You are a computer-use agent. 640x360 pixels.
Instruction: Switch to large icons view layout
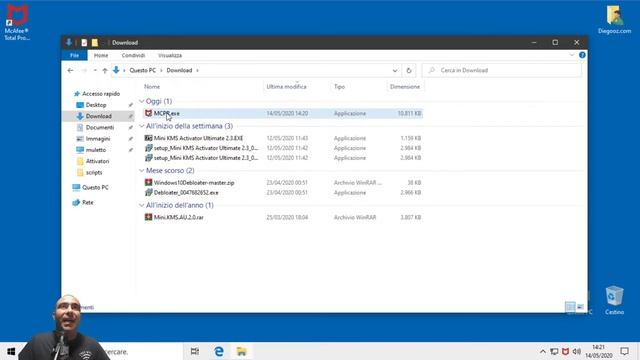(580, 307)
